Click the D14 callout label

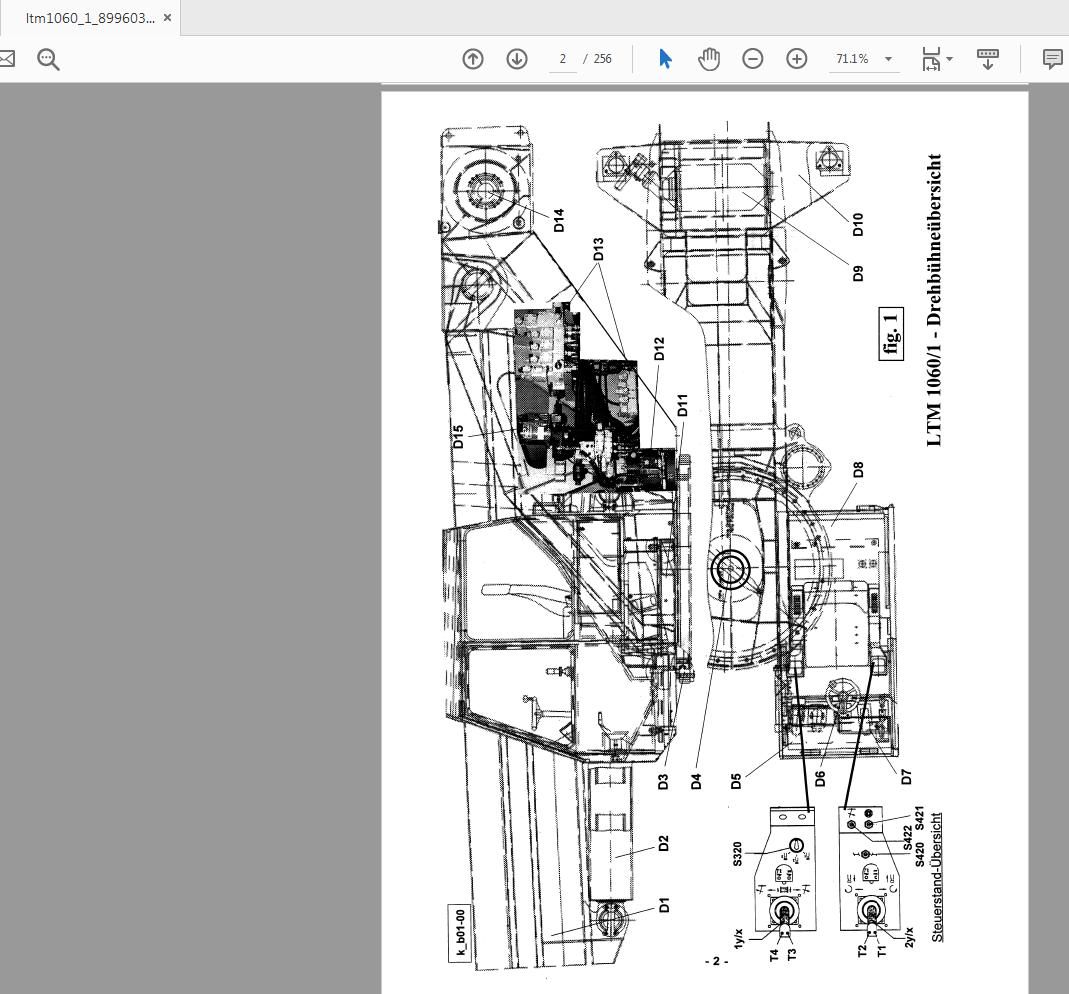[559, 220]
